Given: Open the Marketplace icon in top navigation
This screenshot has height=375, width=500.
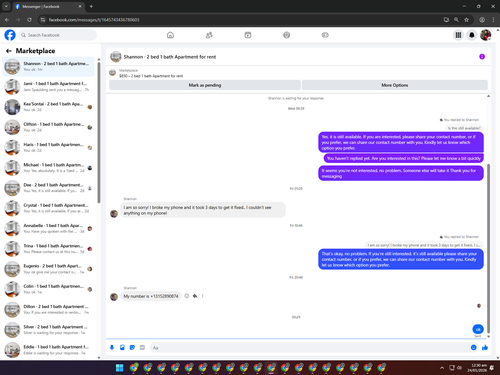Looking at the screenshot, I should coord(286,35).
